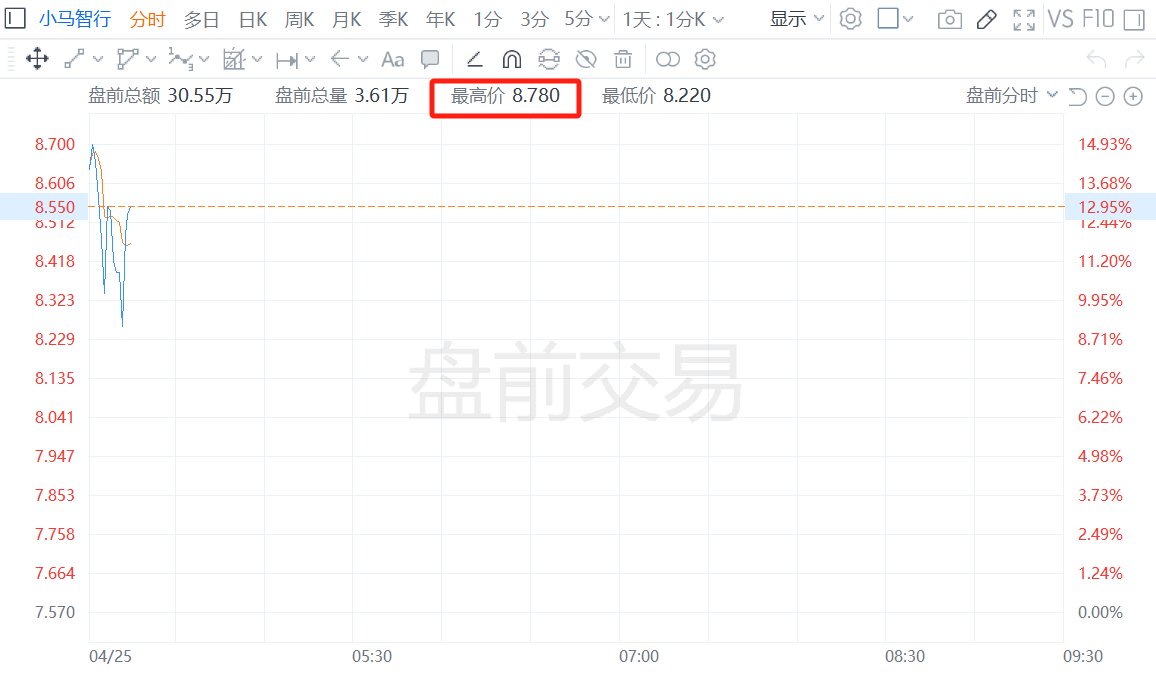Redo the drawing action
This screenshot has width=1156, height=685.
1134,59
